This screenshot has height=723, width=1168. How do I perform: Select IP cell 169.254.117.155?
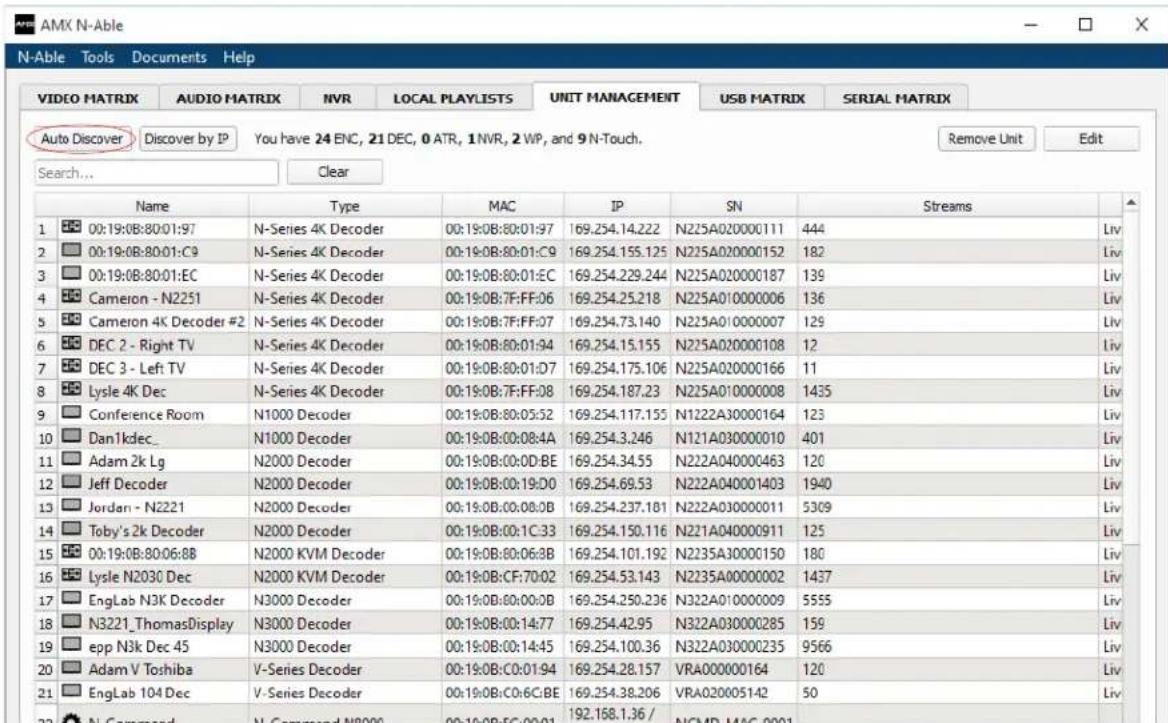618,415
